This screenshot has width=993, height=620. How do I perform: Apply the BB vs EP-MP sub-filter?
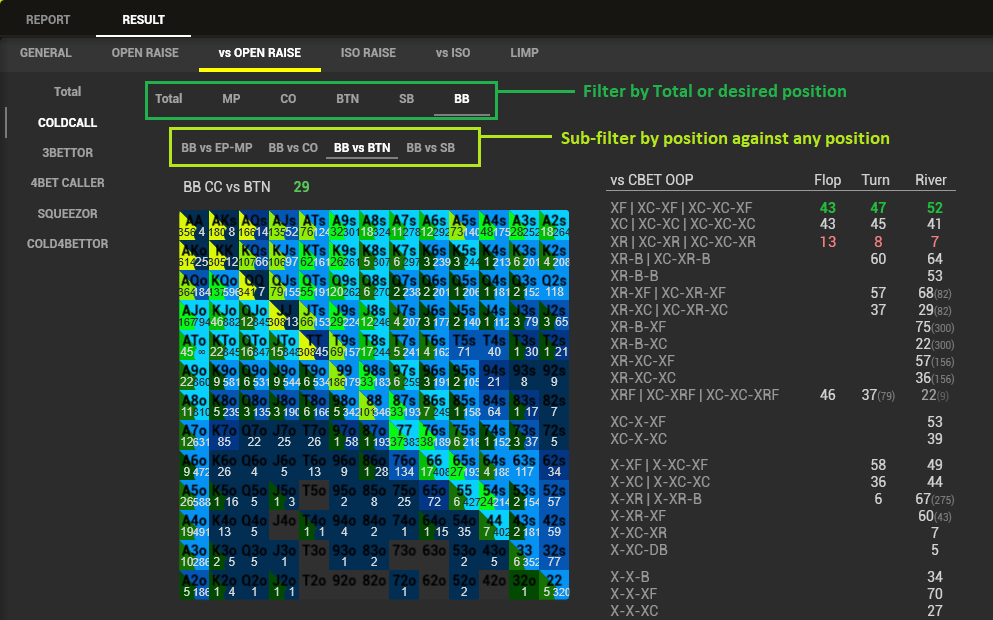pos(217,148)
